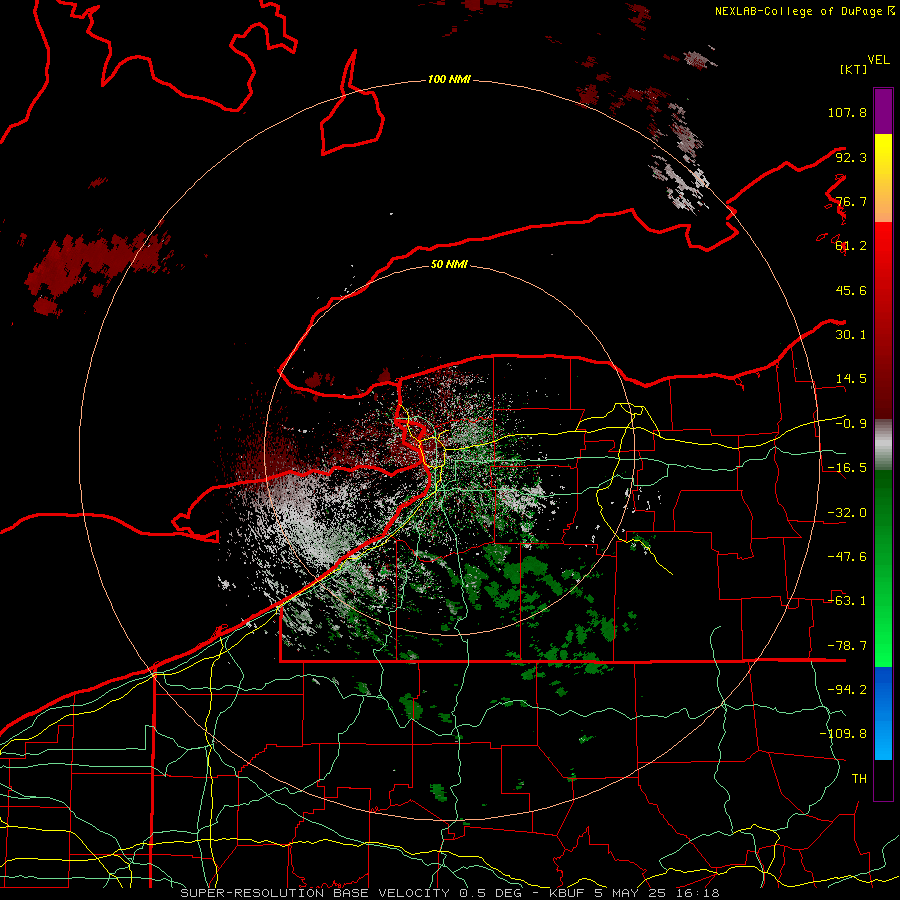Click the [KT] units label
This screenshot has width=900, height=900.
pos(853,69)
